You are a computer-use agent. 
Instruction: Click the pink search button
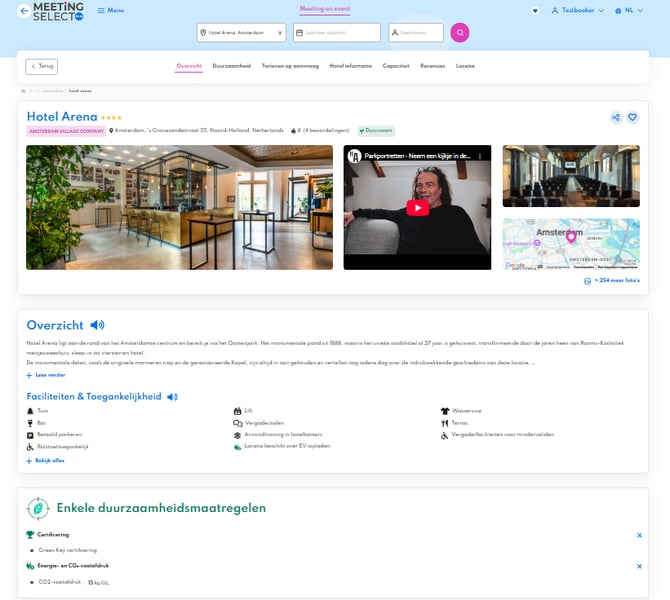click(459, 33)
